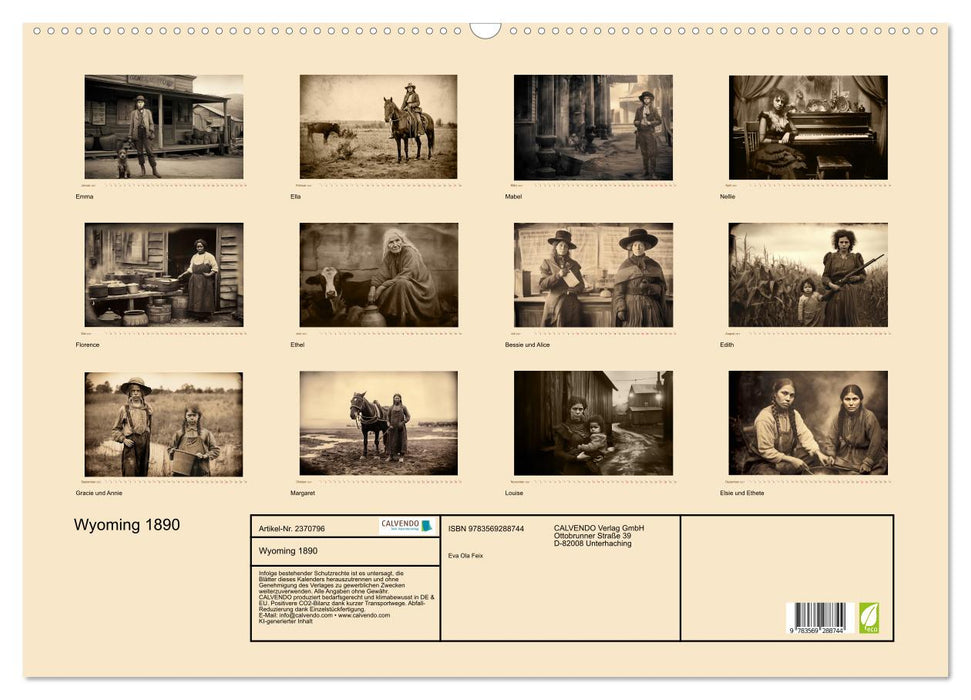
Task: Click 'CALVENDO Verlag GmbH' text
Action: [599, 528]
